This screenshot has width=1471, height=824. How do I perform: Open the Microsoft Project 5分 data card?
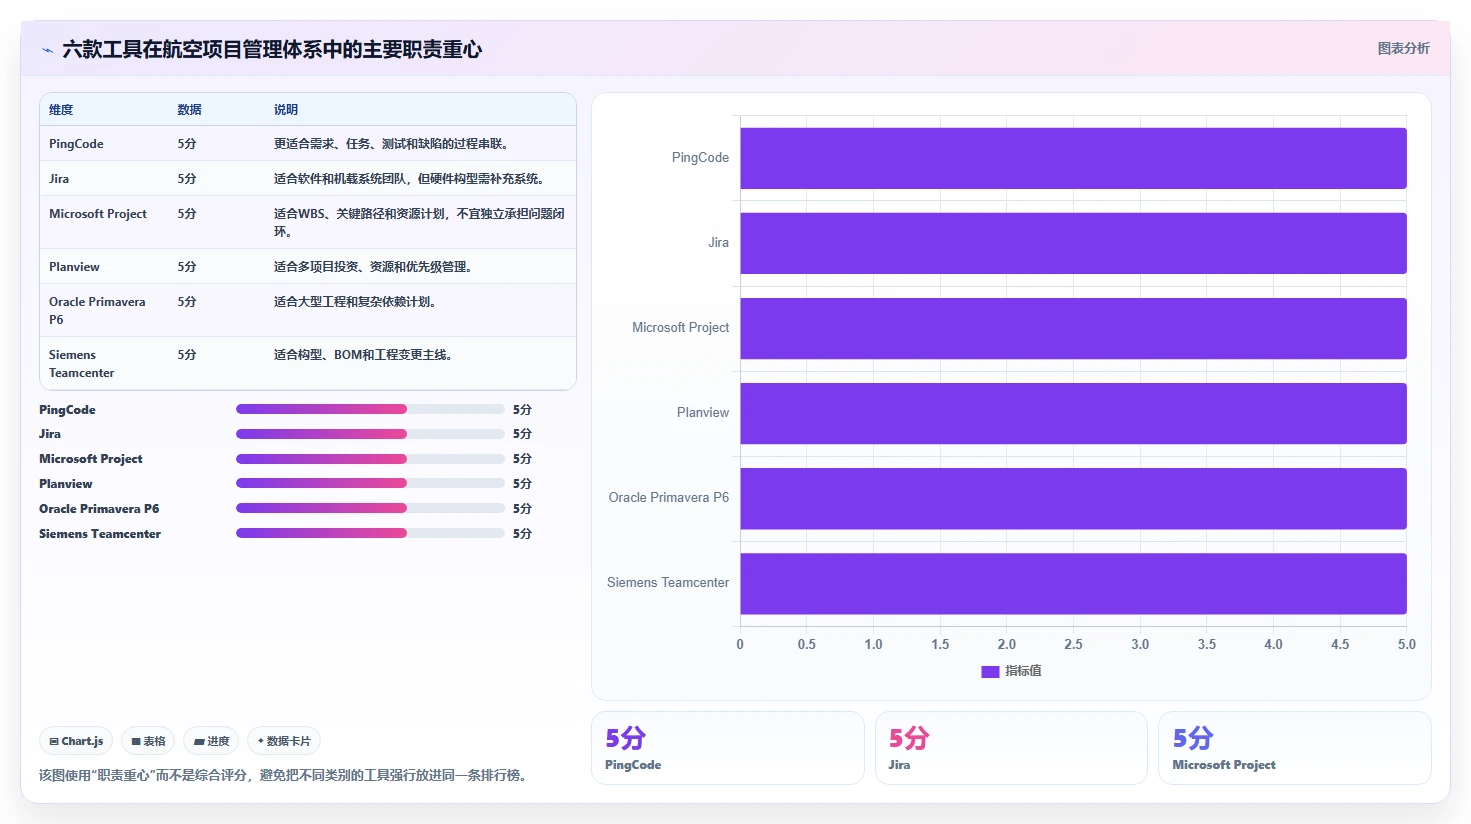(1295, 748)
